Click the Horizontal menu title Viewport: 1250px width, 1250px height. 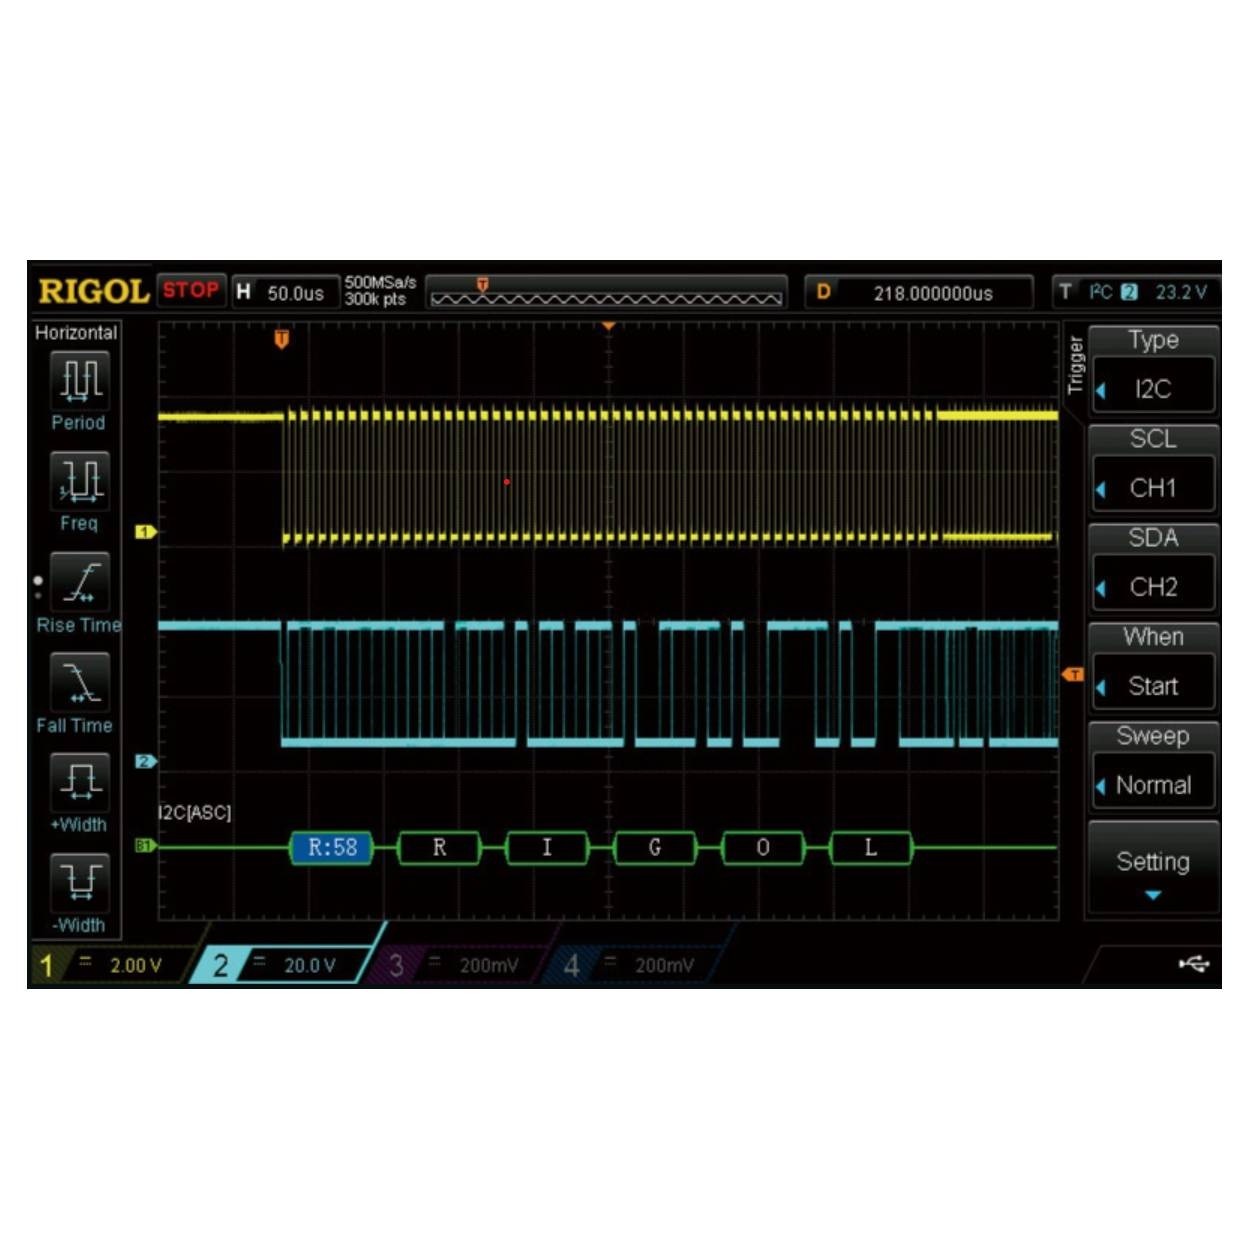tap(76, 333)
